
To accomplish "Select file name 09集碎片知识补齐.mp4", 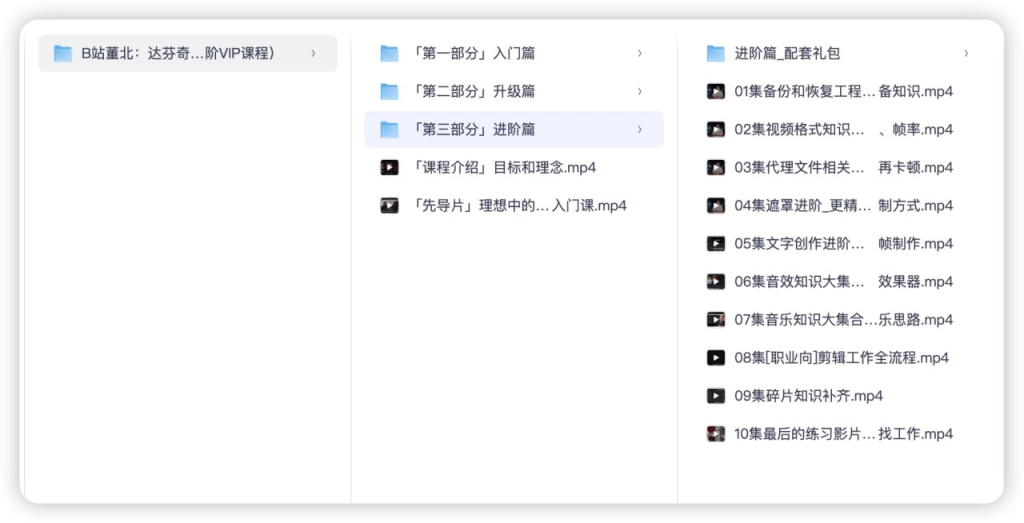I will (808, 396).
